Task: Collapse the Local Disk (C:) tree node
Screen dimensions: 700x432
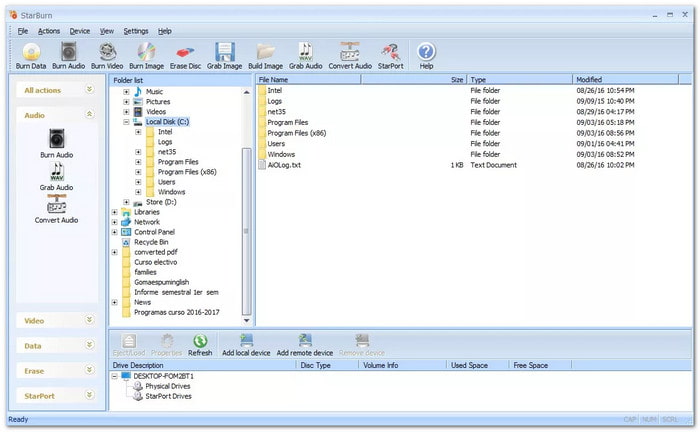Action: tap(126, 122)
